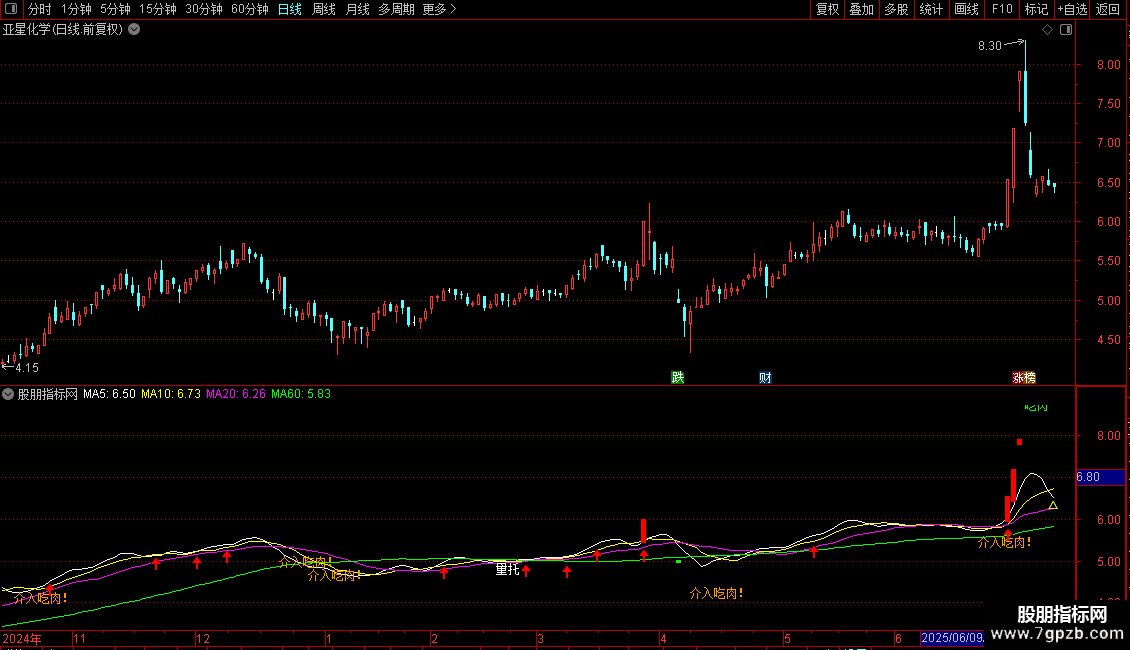
Task: Click the 里托 signal label
Action: [x=507, y=570]
